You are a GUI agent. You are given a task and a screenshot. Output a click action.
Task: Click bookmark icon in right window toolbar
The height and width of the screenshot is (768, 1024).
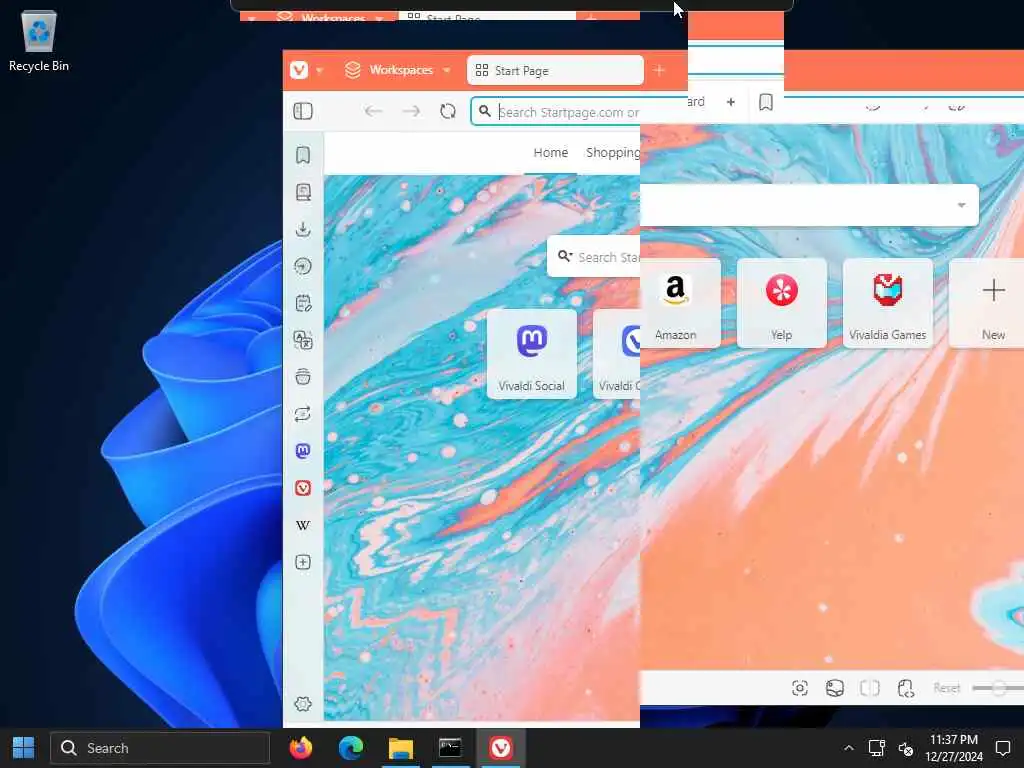[x=766, y=102]
